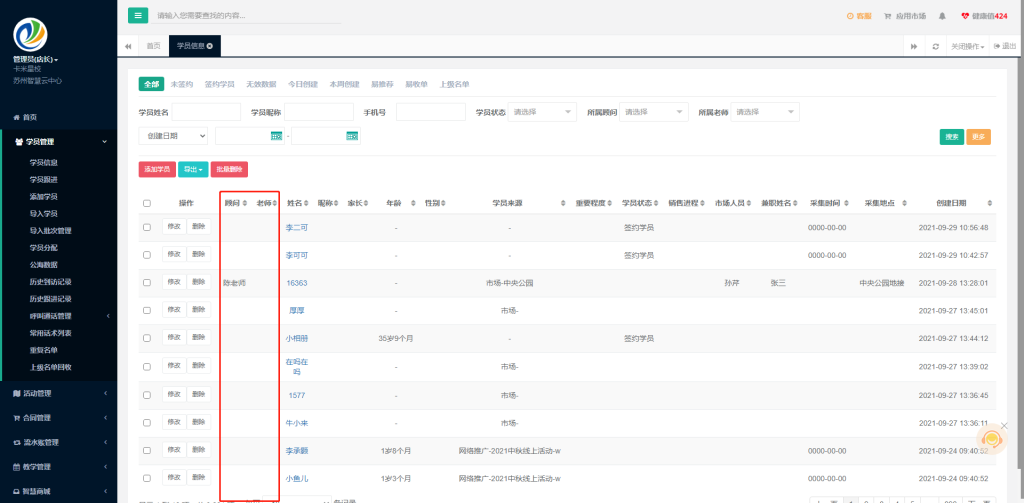Open 公海数据 in the sidebar
Screen dimensions: 1024x503
pyautogui.click(x=44, y=265)
